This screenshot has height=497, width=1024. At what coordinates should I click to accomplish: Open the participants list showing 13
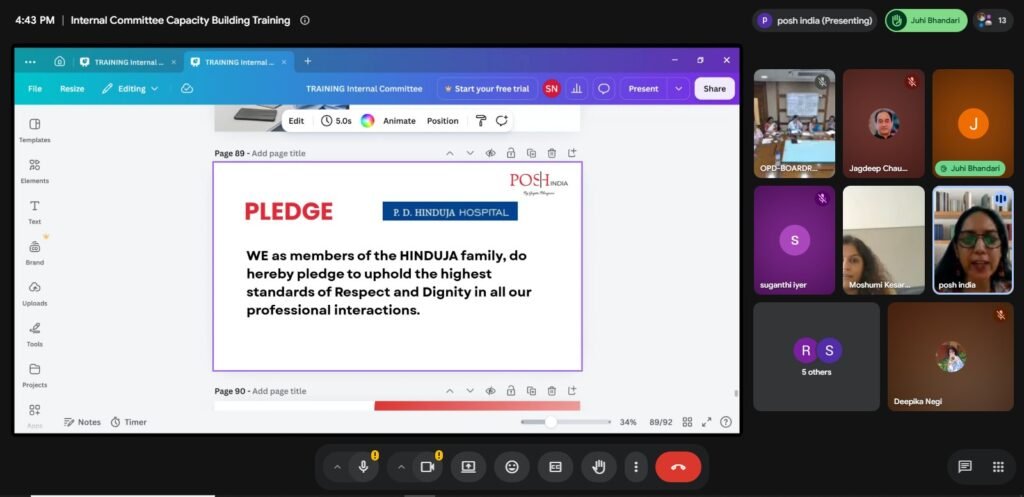993,20
